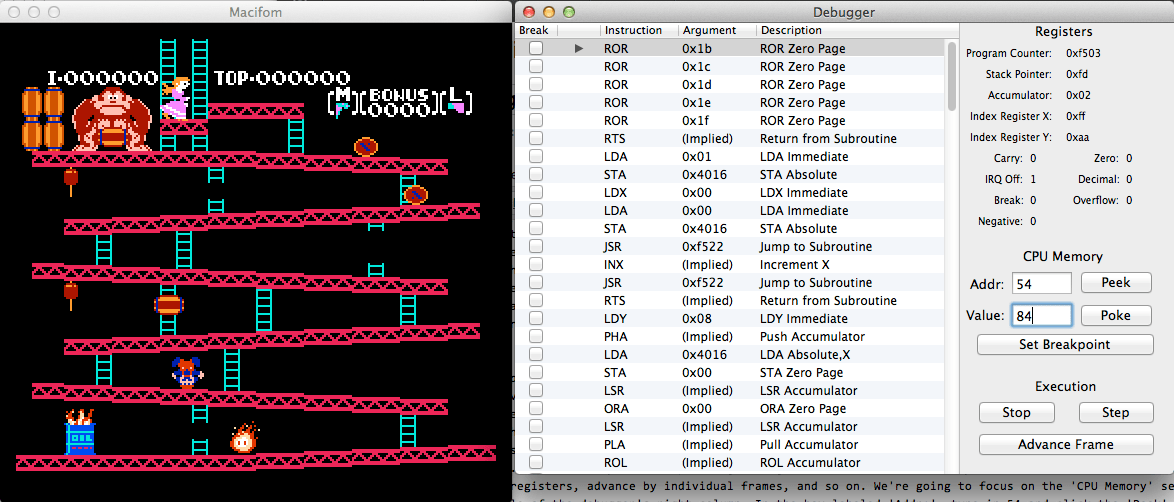Click the Macifom window title bar
This screenshot has height=502, width=1174.
256,12
